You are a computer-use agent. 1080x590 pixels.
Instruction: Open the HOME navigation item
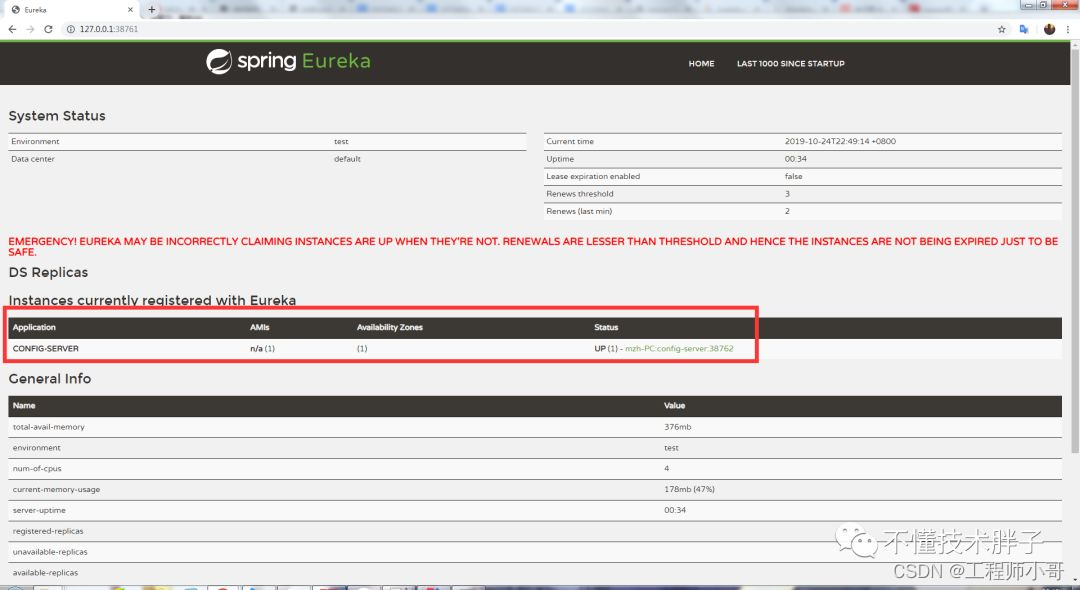pyautogui.click(x=701, y=63)
